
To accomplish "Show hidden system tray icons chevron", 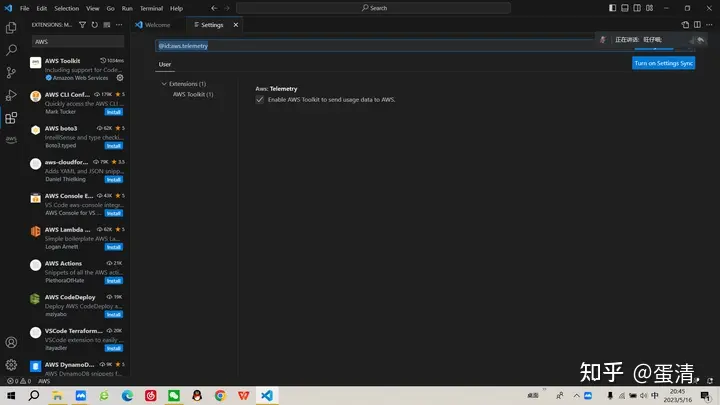I will 576,395.
